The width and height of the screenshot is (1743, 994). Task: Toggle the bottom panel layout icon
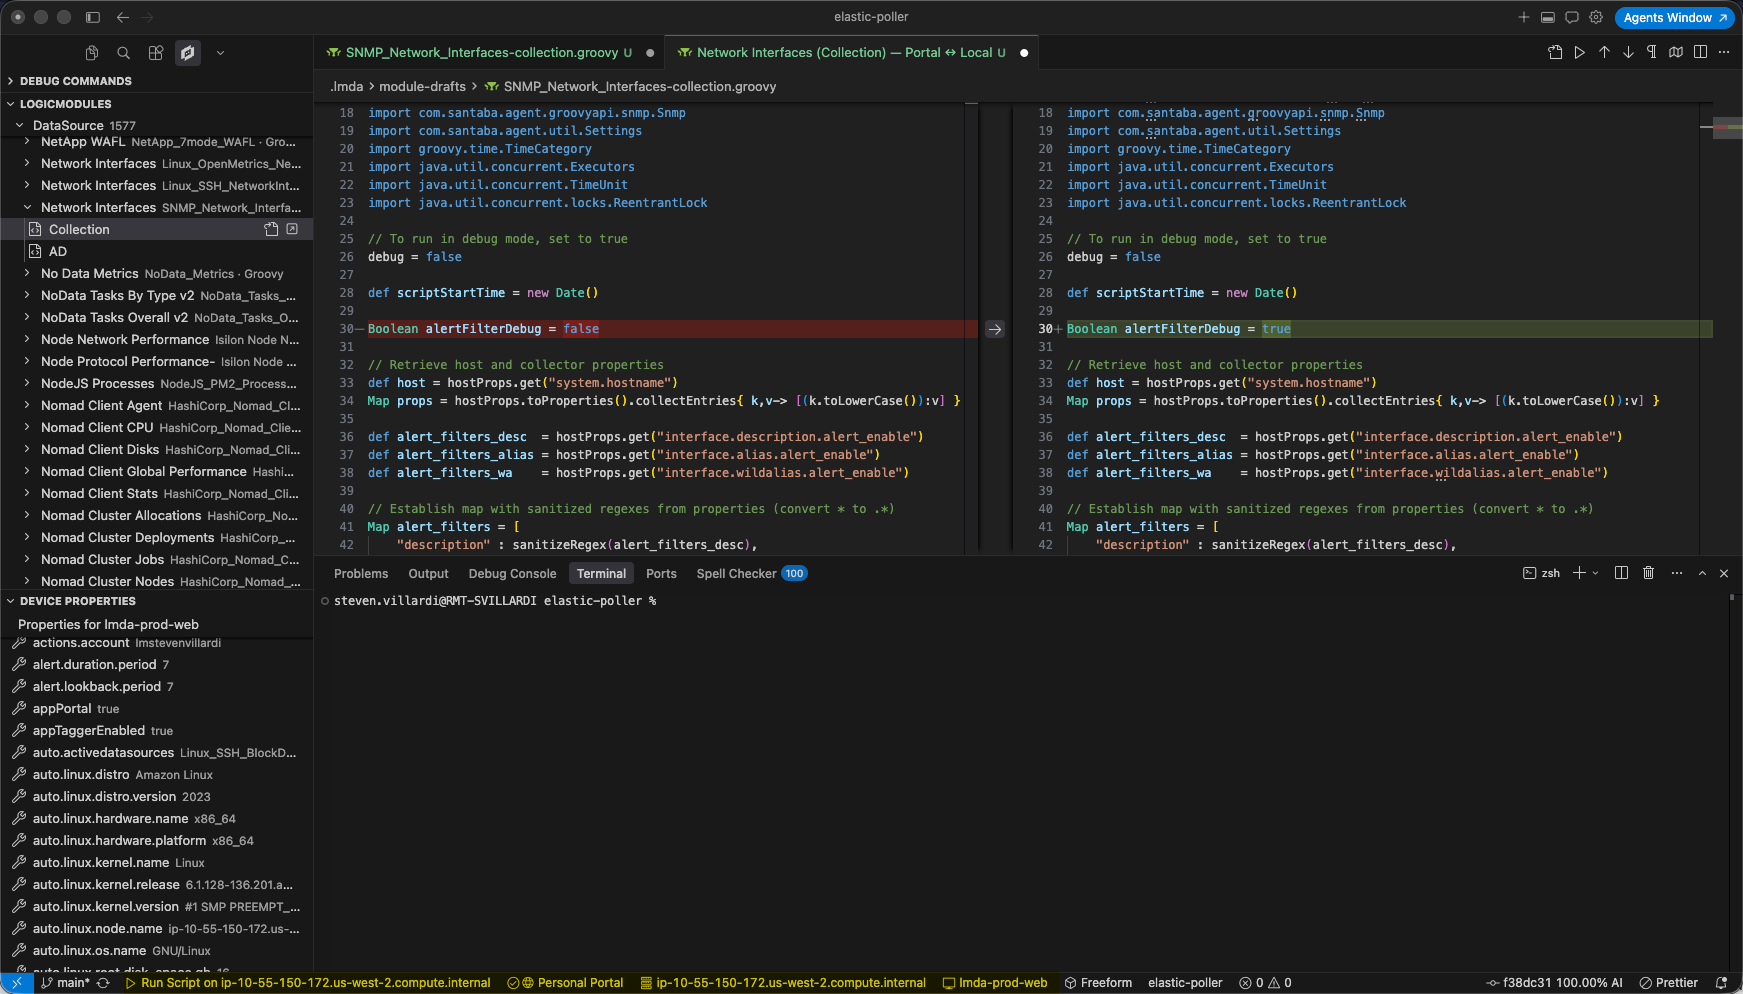click(1548, 17)
